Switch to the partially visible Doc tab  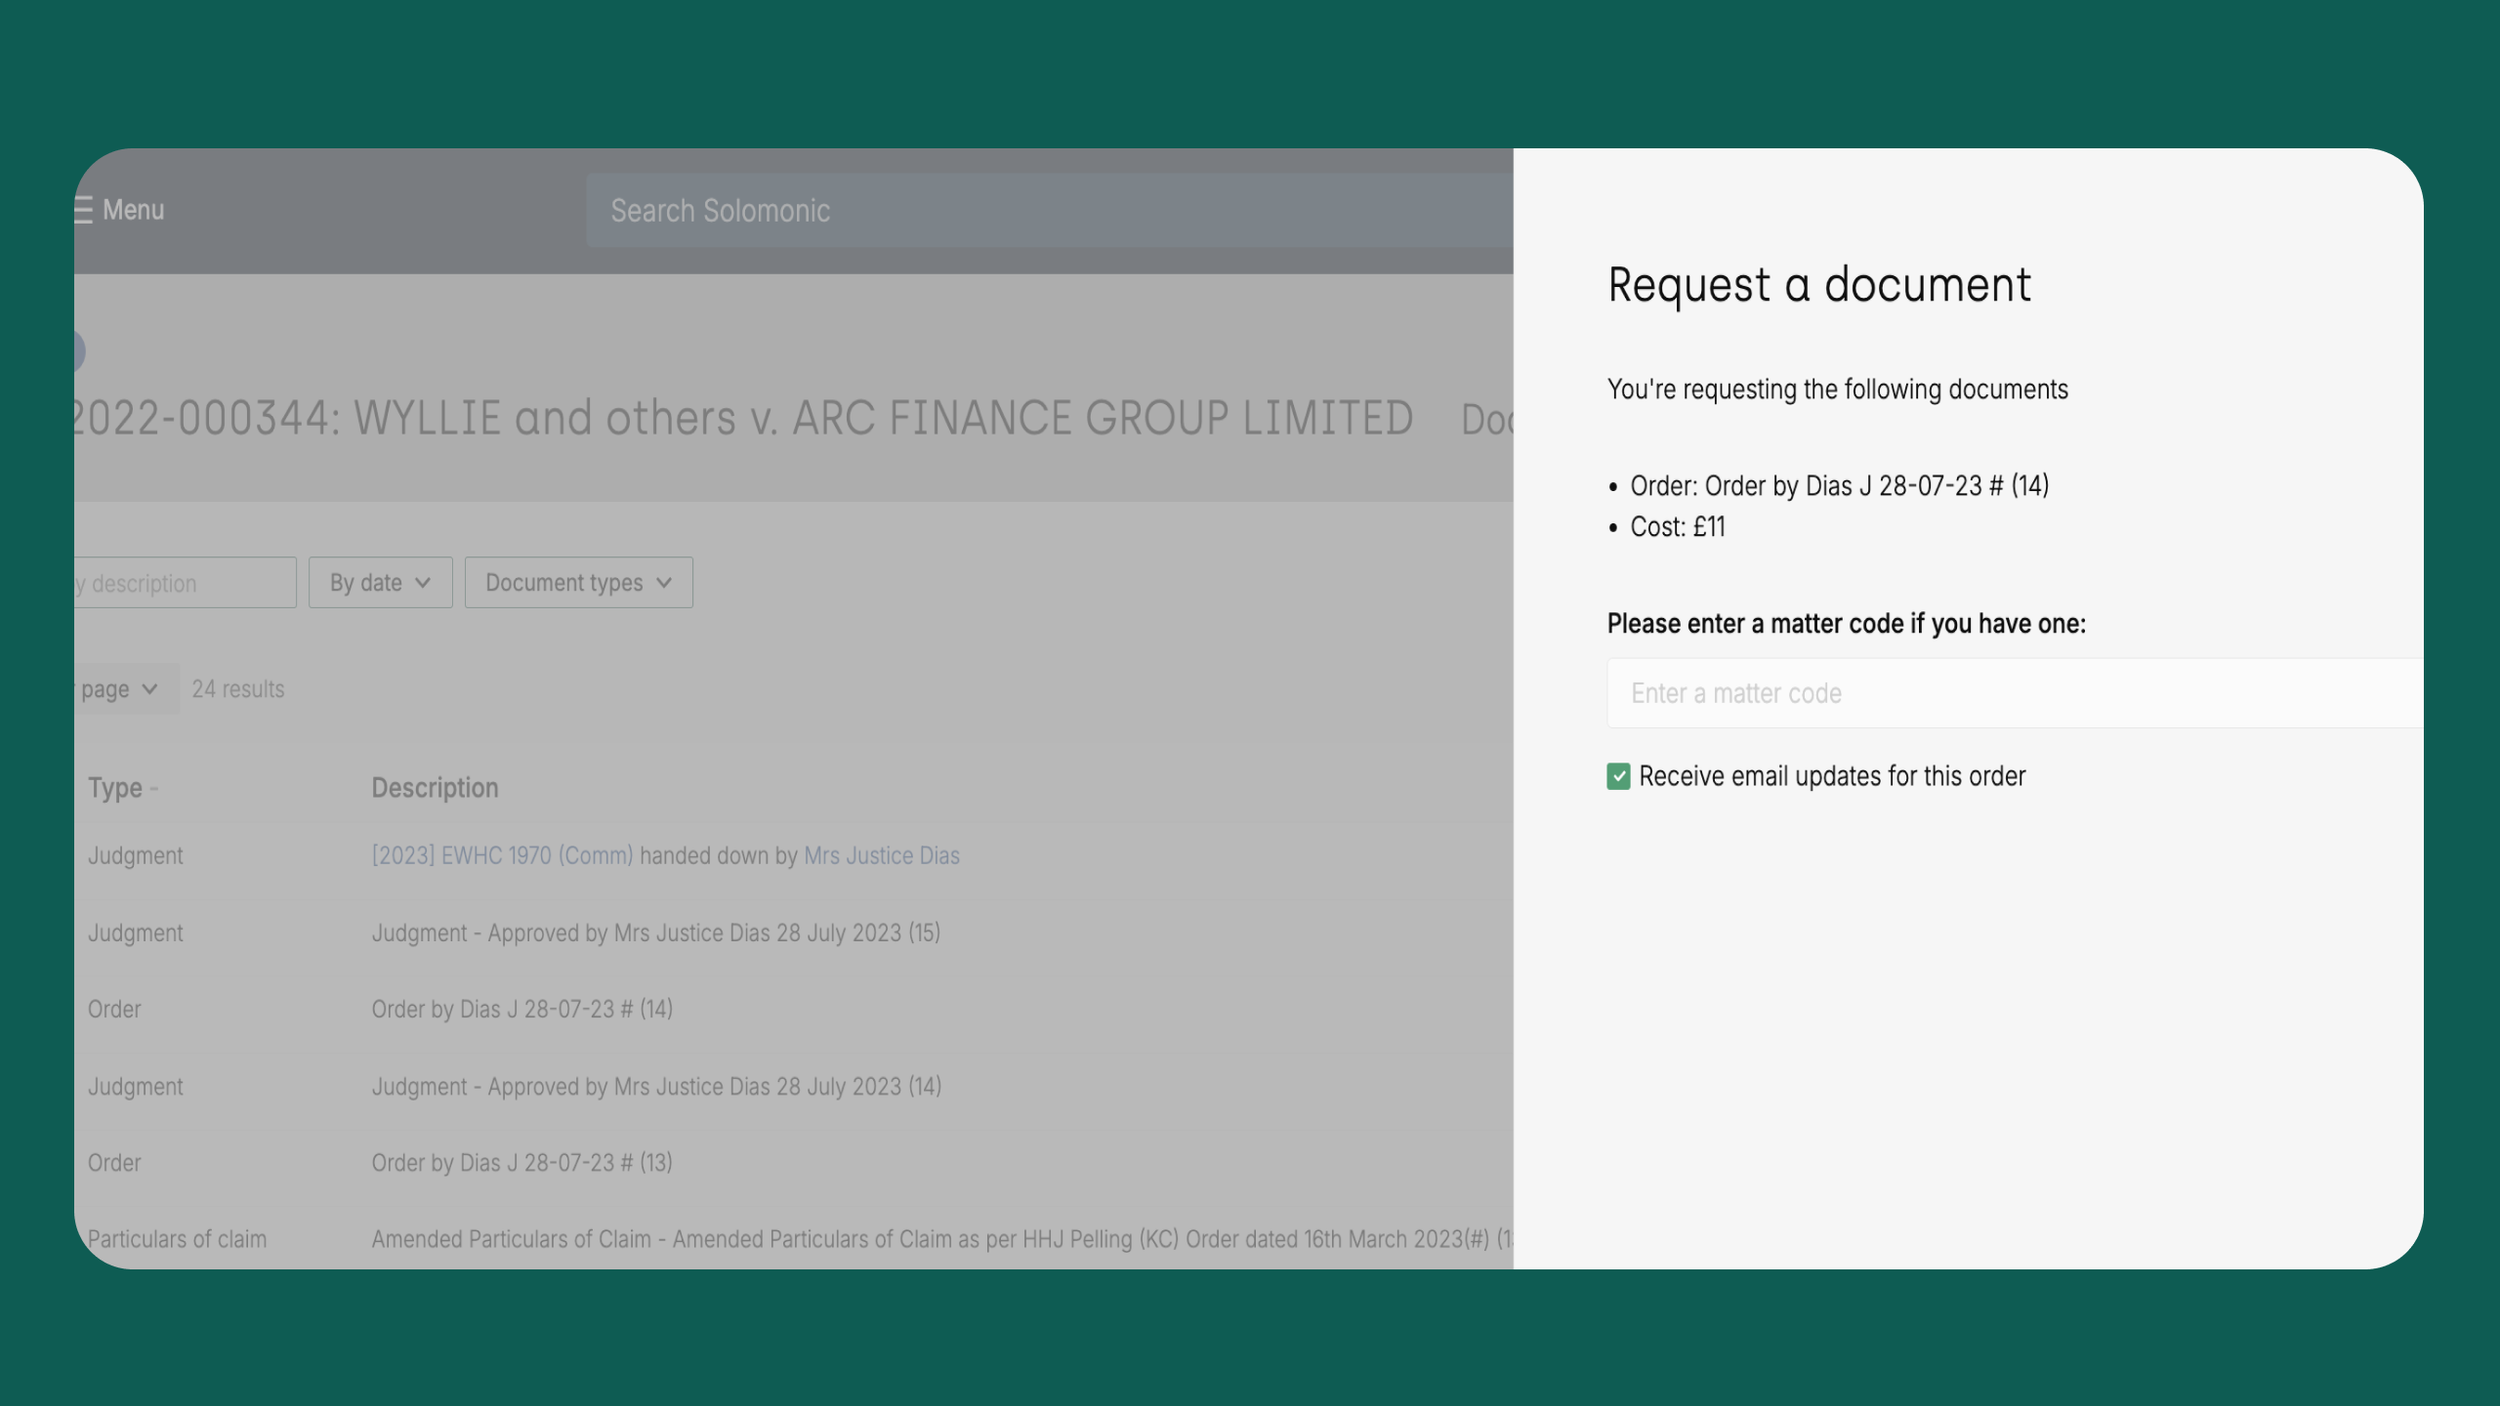coord(1486,420)
